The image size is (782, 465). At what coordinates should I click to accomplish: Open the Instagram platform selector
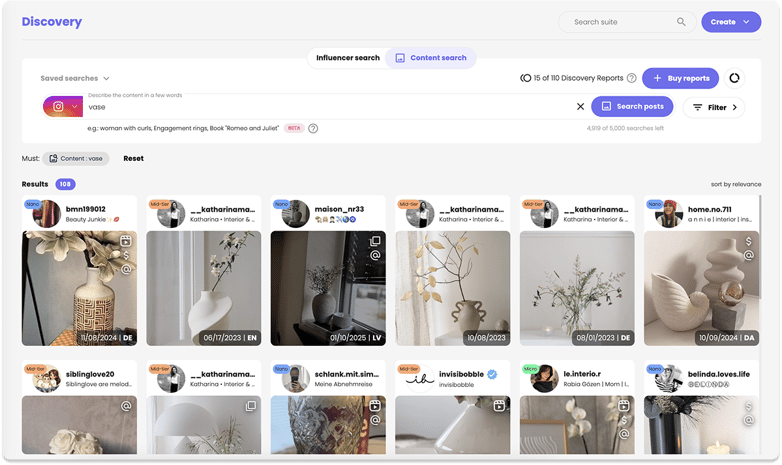point(63,106)
